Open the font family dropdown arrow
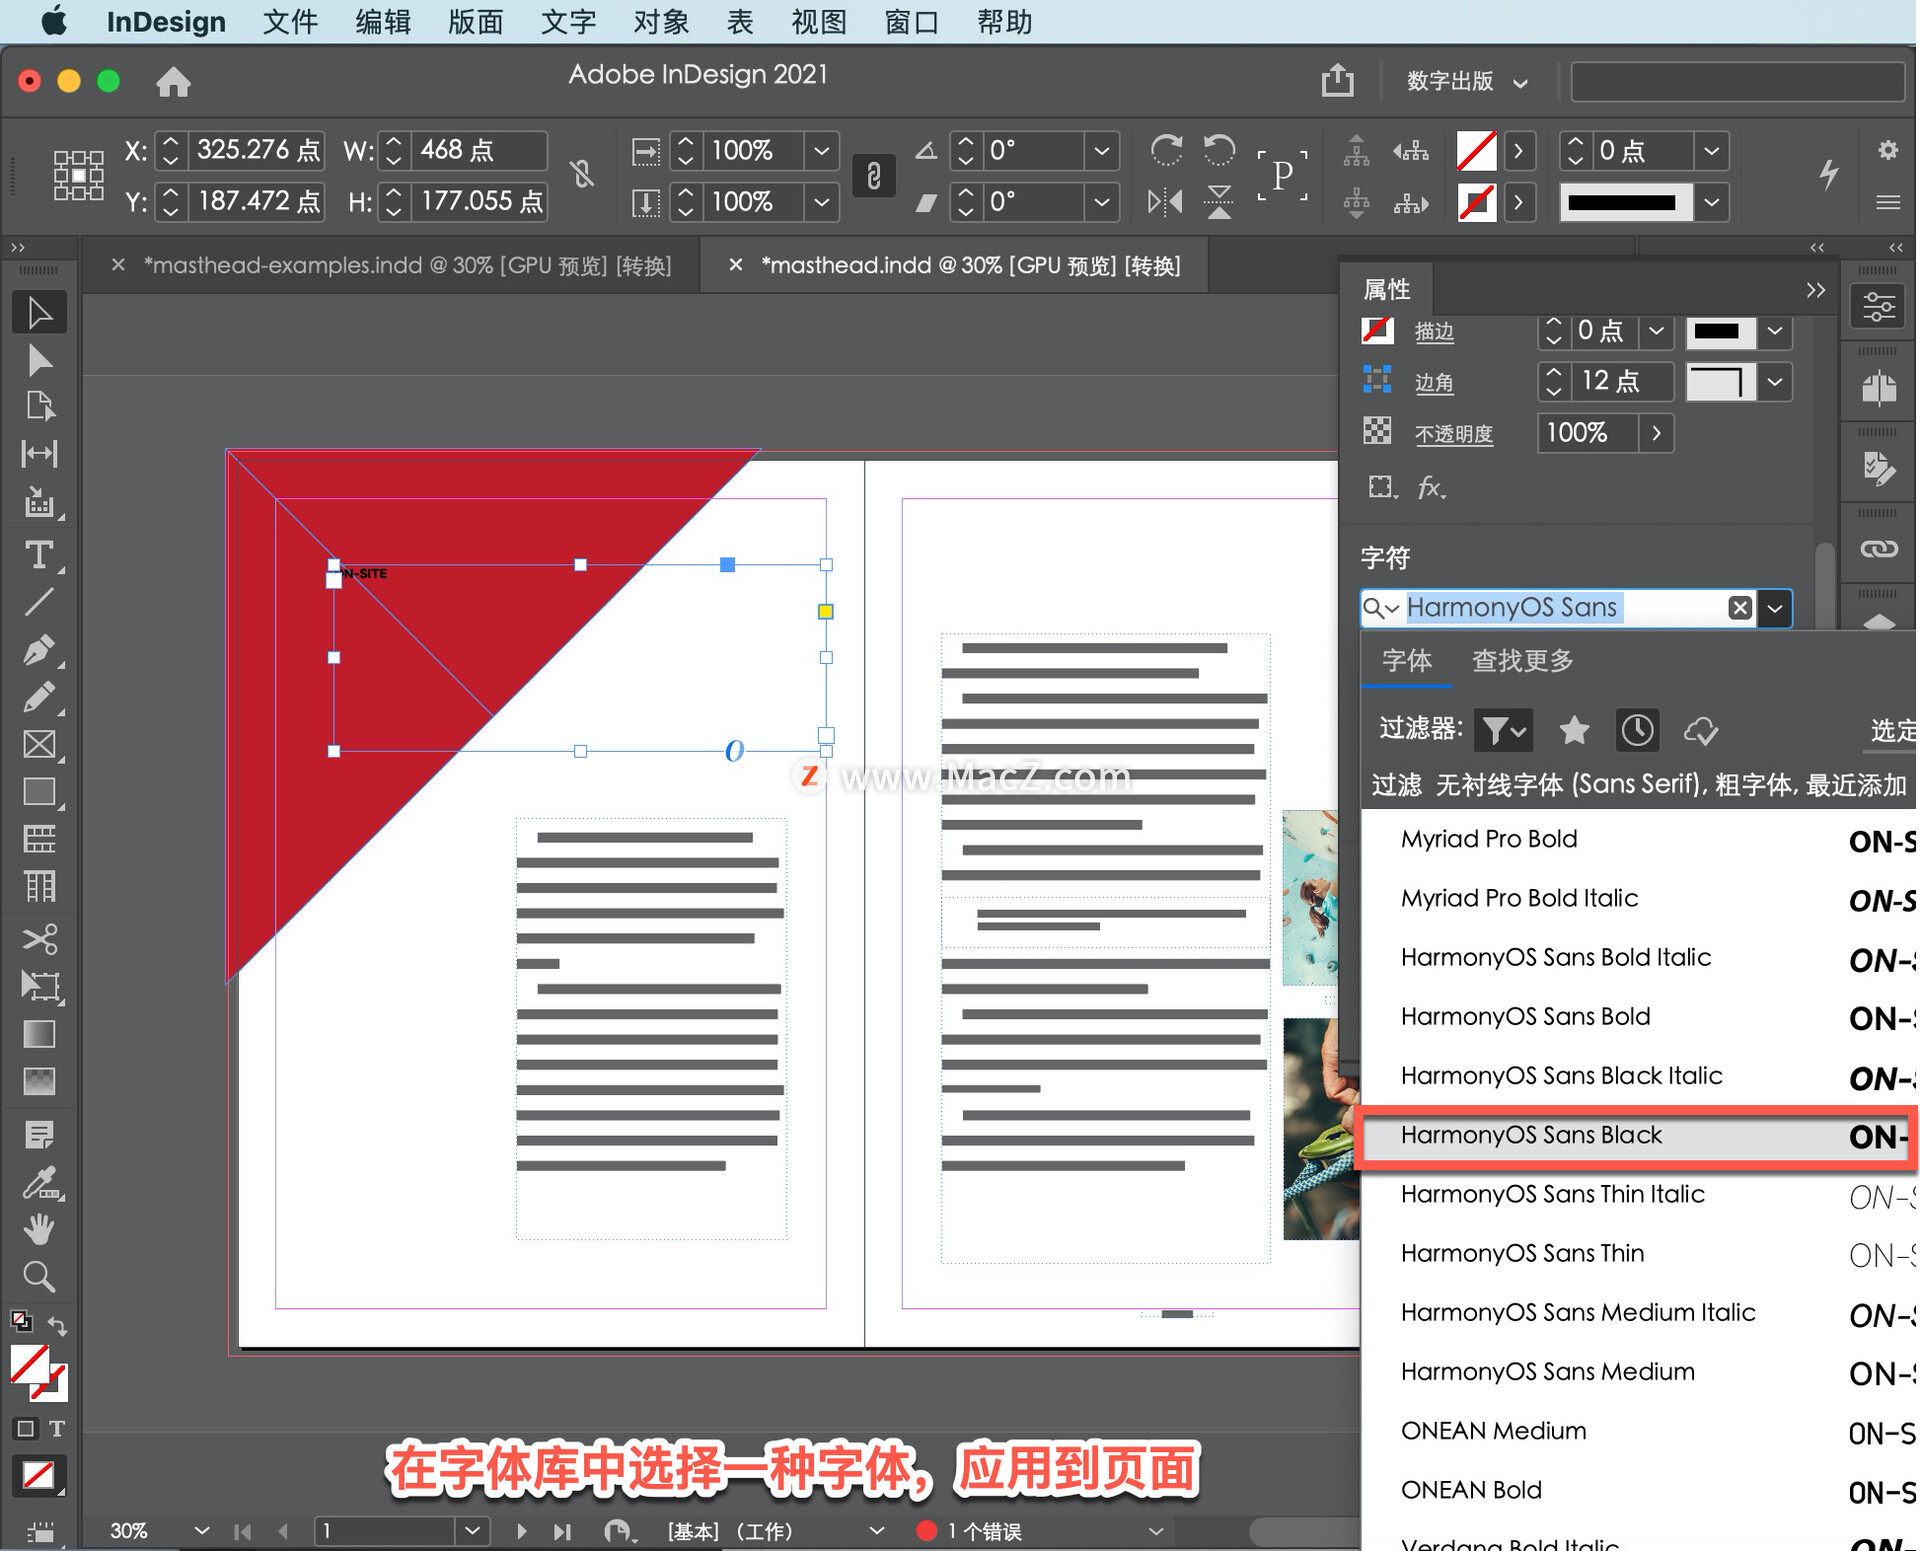 1775,608
